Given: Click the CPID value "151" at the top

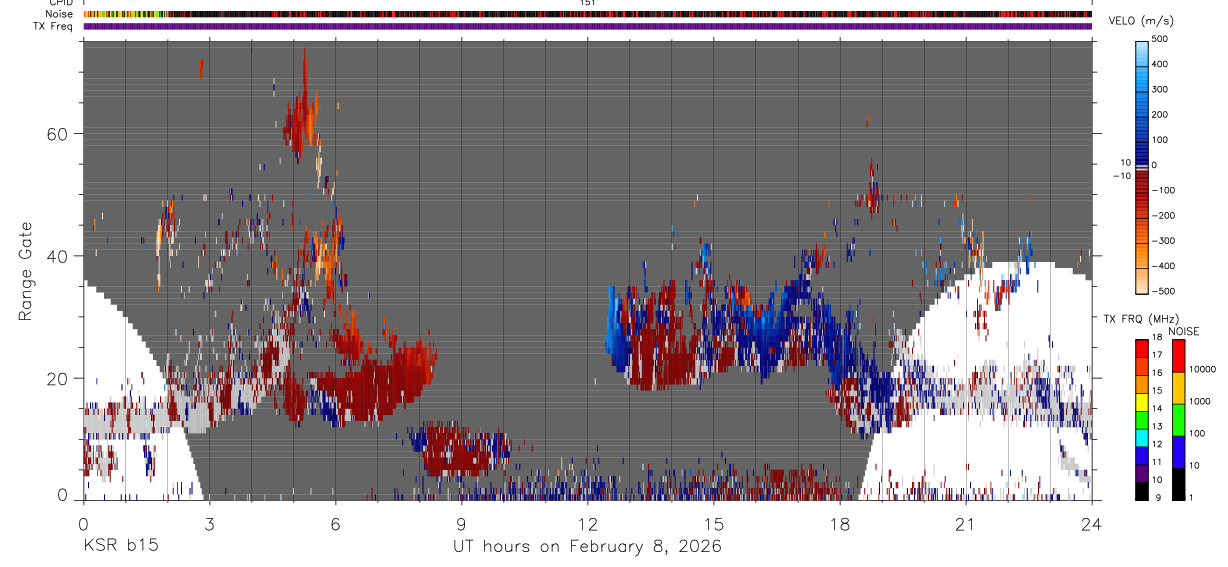Looking at the screenshot, I should [x=587, y=3].
